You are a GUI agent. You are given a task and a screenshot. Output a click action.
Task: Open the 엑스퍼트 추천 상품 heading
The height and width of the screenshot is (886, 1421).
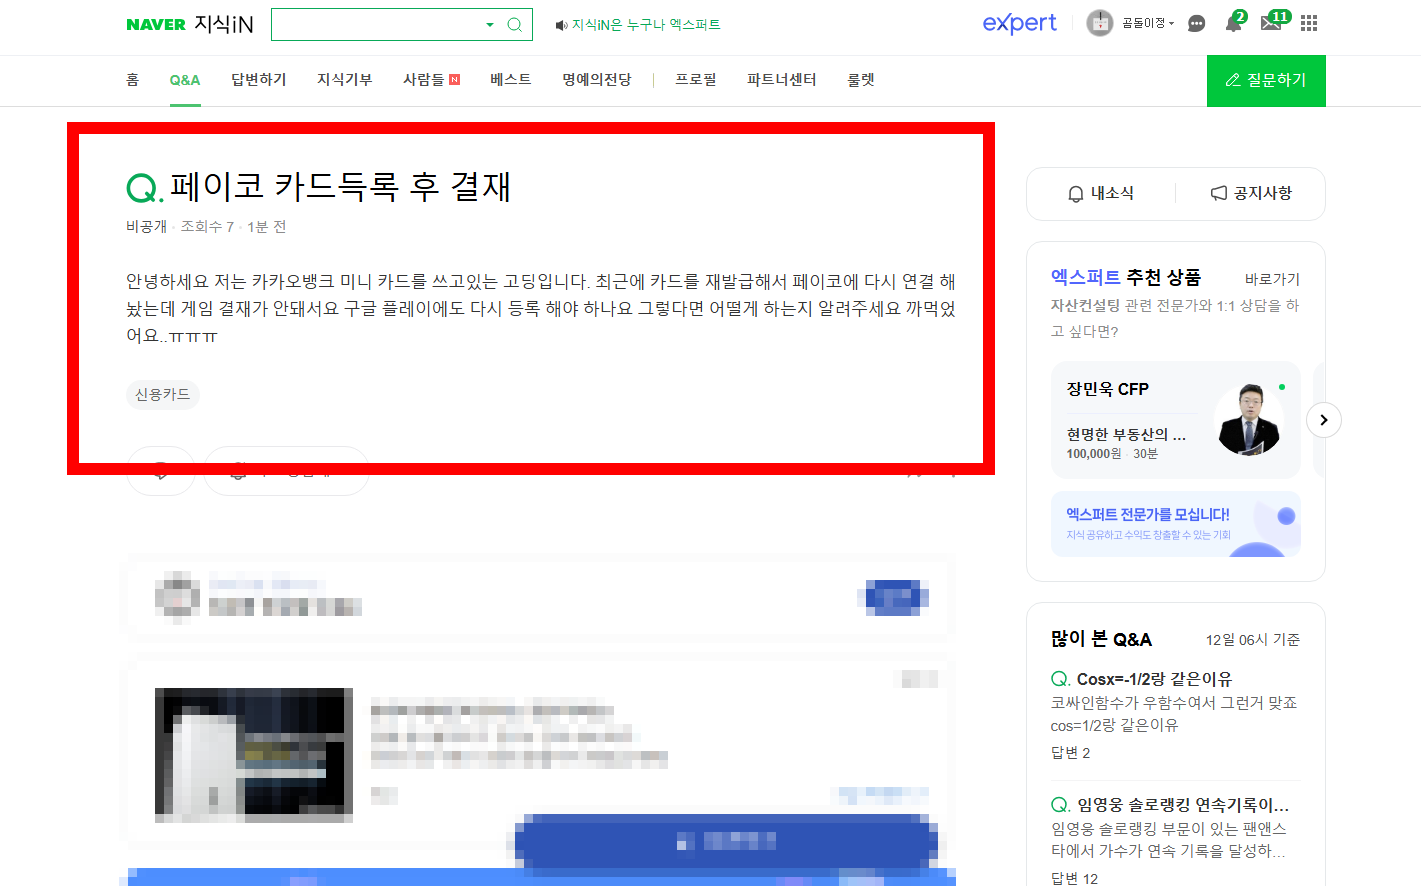coord(1126,278)
